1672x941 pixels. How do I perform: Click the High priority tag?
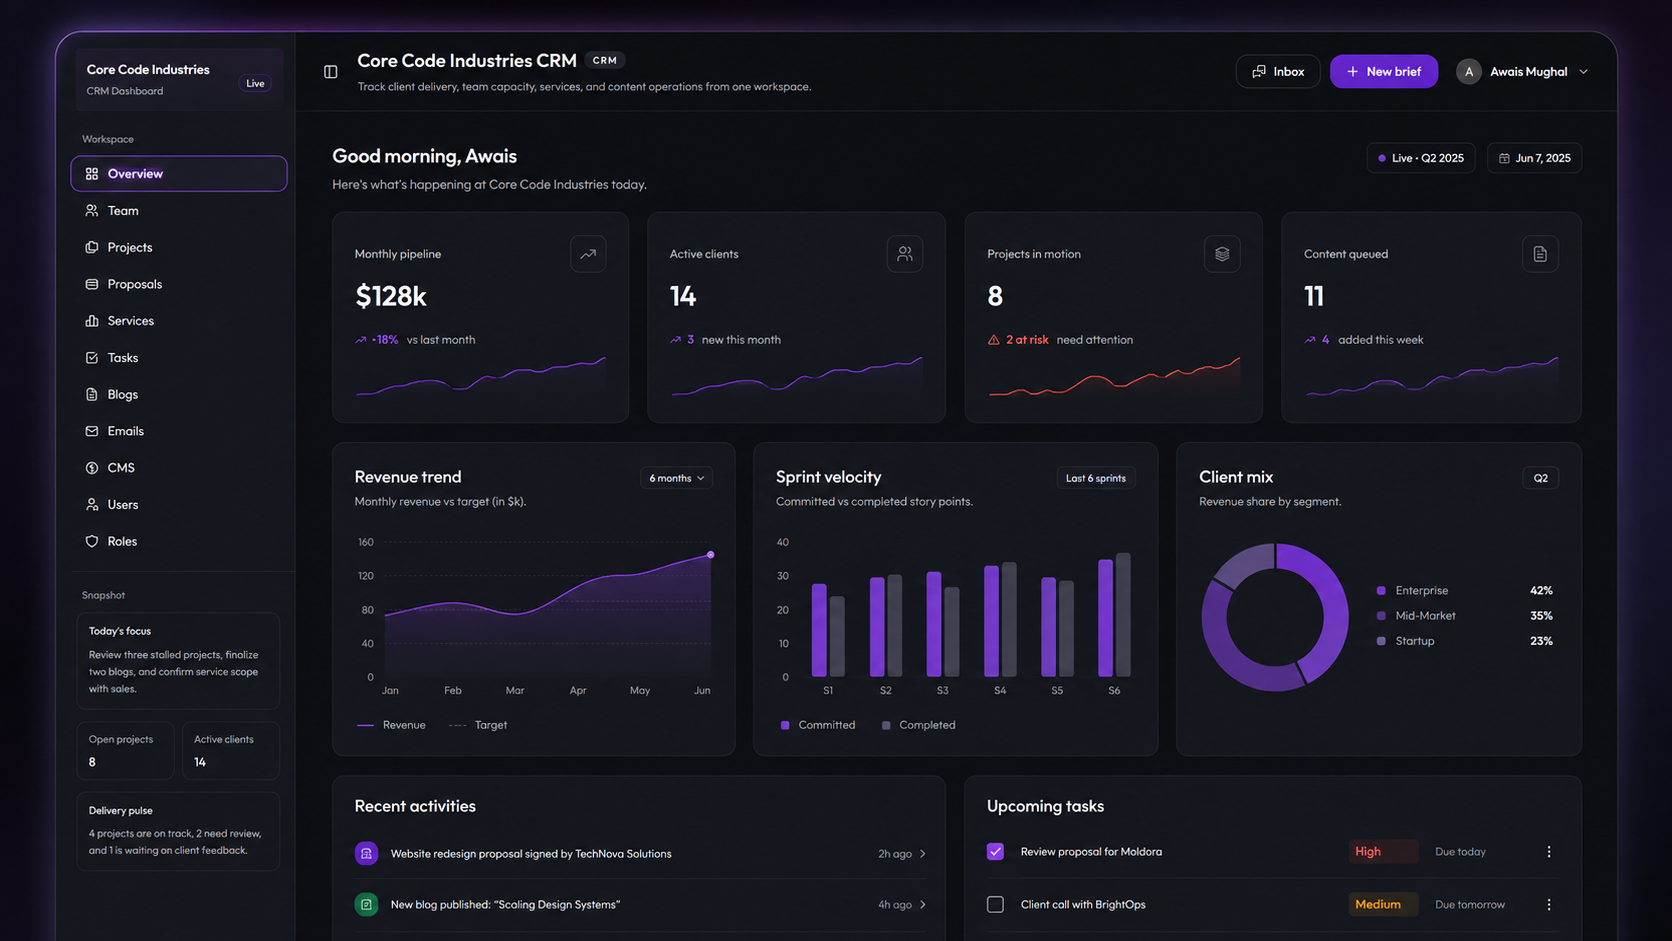coord(1383,852)
